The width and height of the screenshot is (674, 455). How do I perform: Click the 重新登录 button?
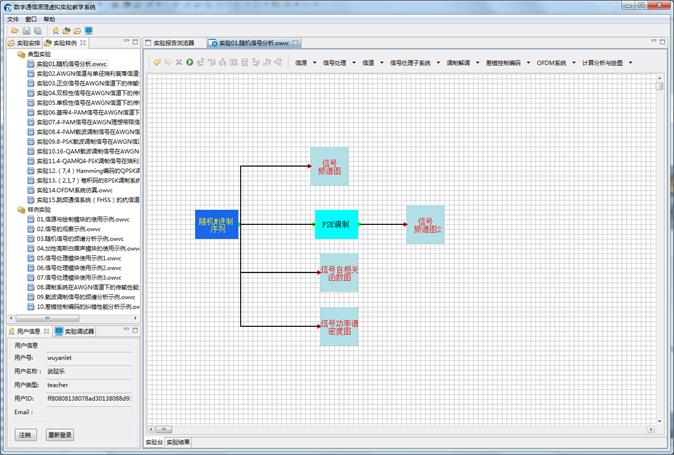point(60,435)
